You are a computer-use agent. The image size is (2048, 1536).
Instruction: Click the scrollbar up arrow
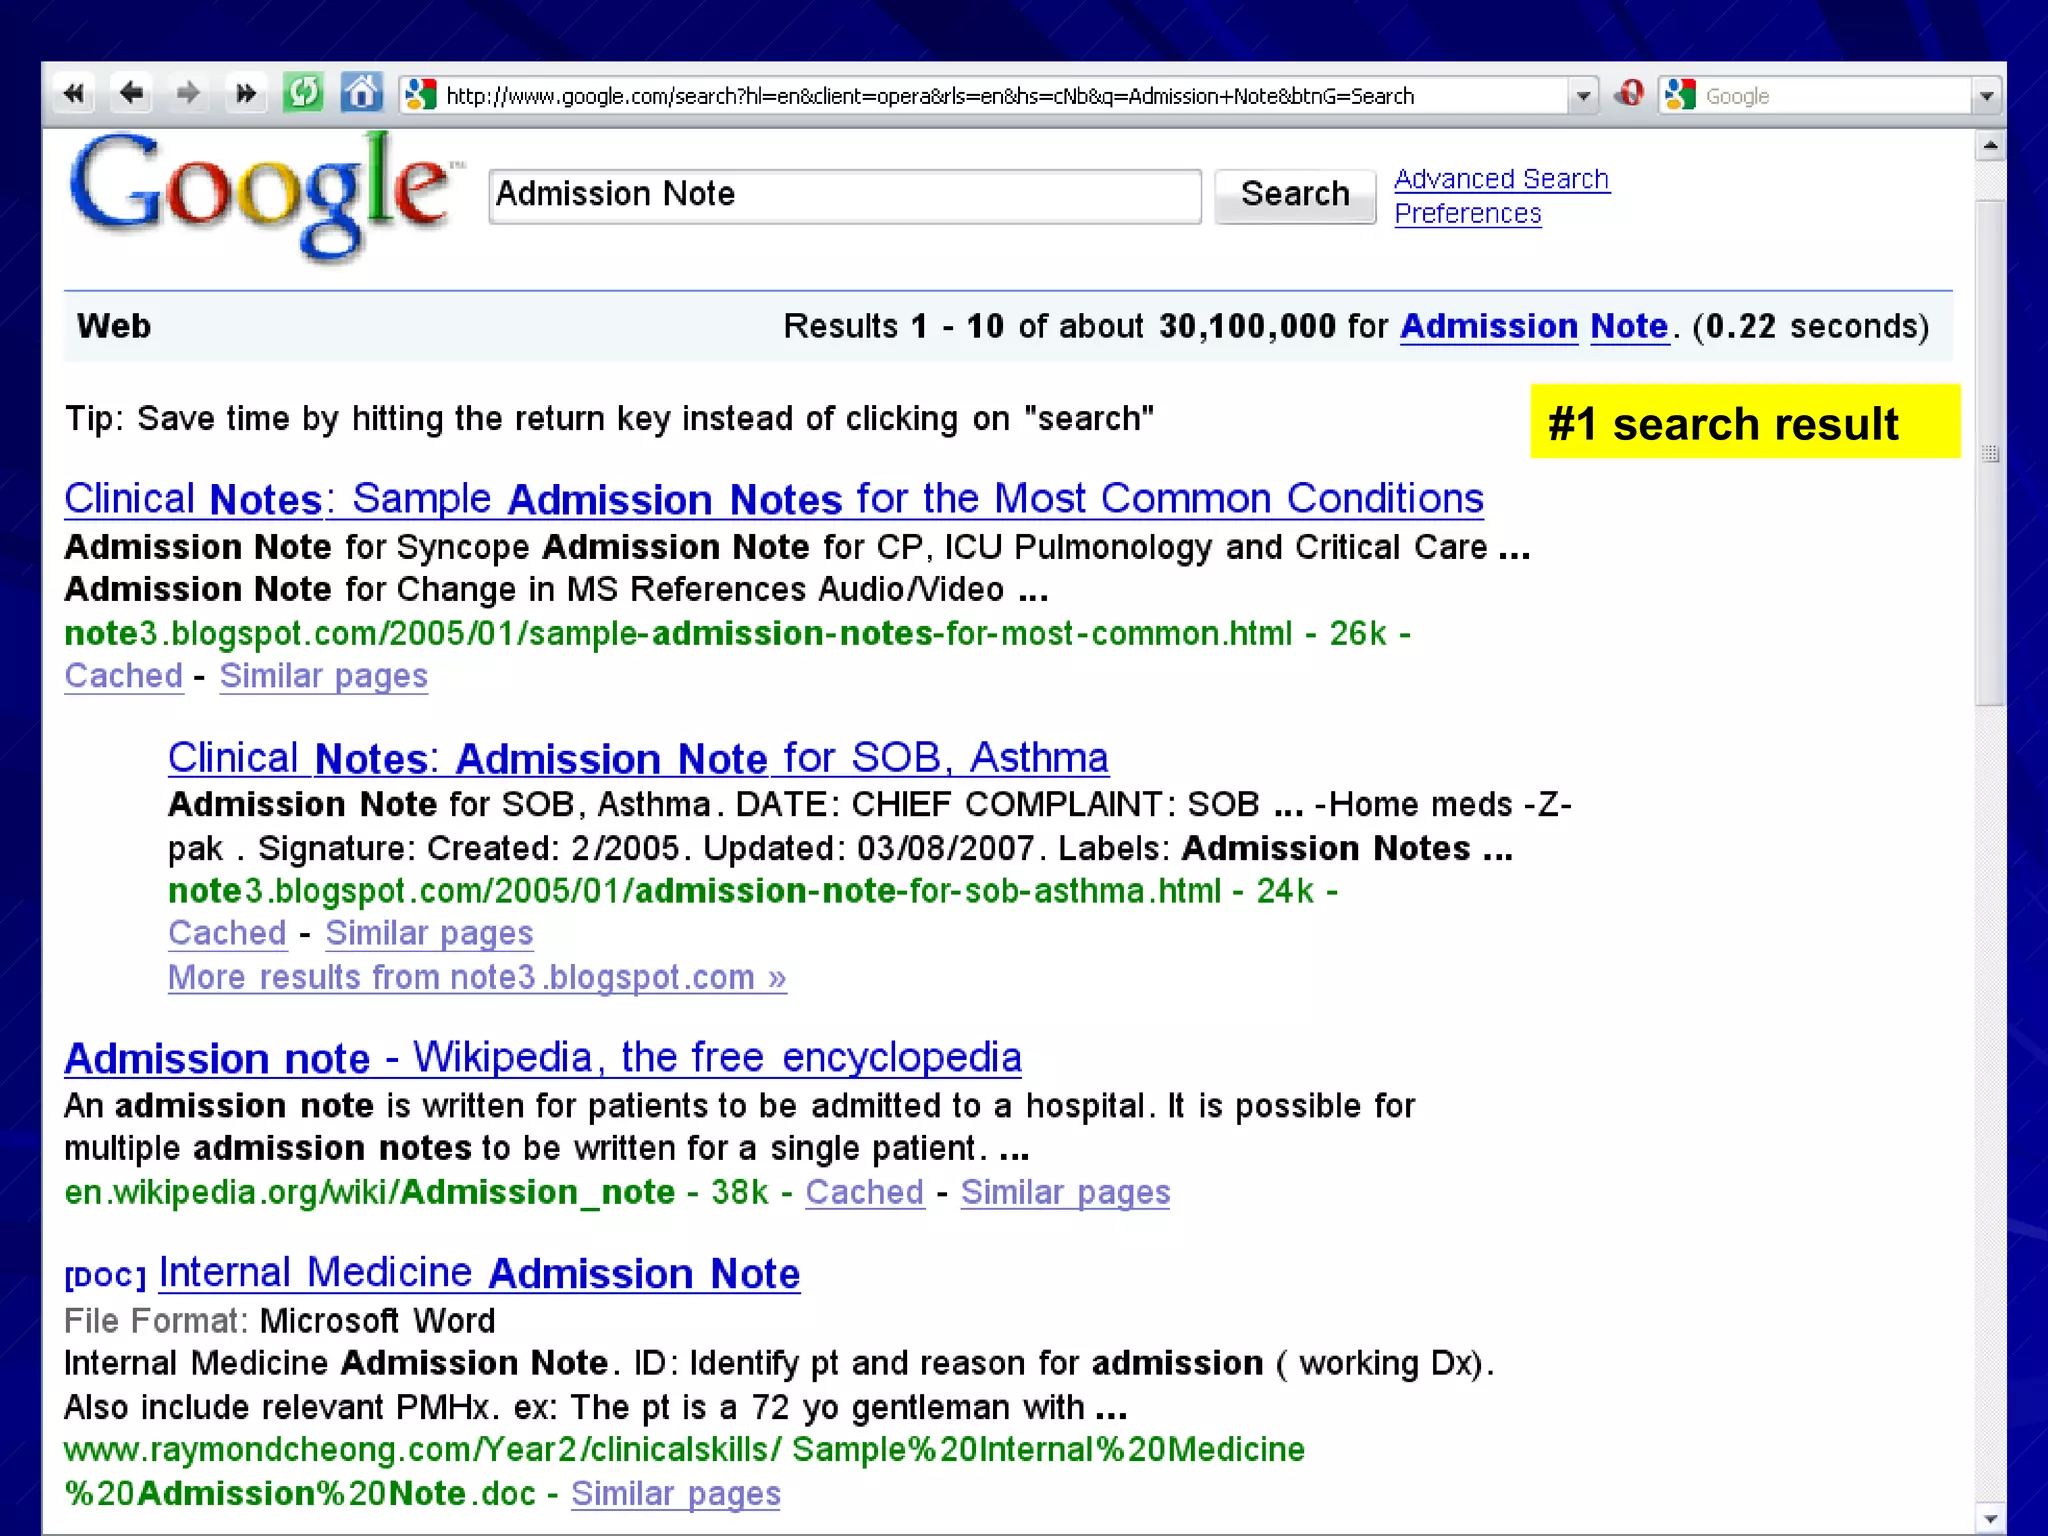[1990, 146]
